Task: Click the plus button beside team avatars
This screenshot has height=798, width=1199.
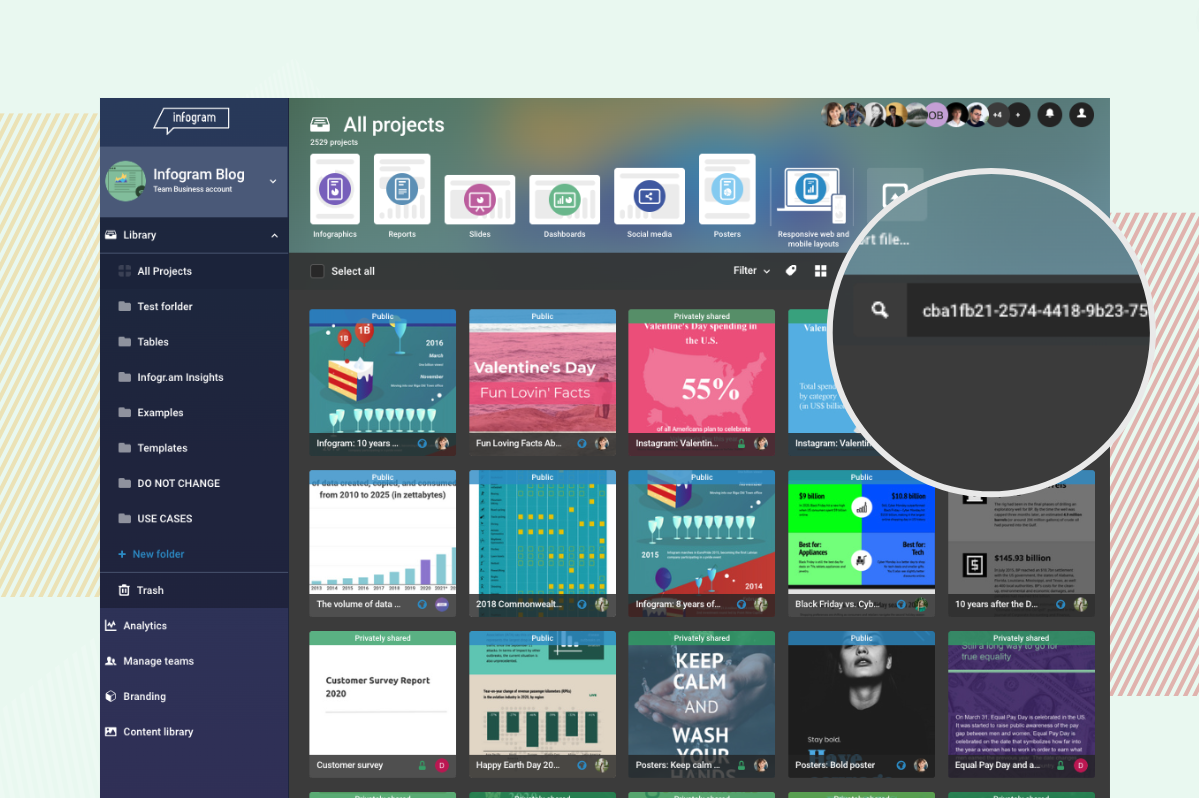Action: (x=1018, y=115)
